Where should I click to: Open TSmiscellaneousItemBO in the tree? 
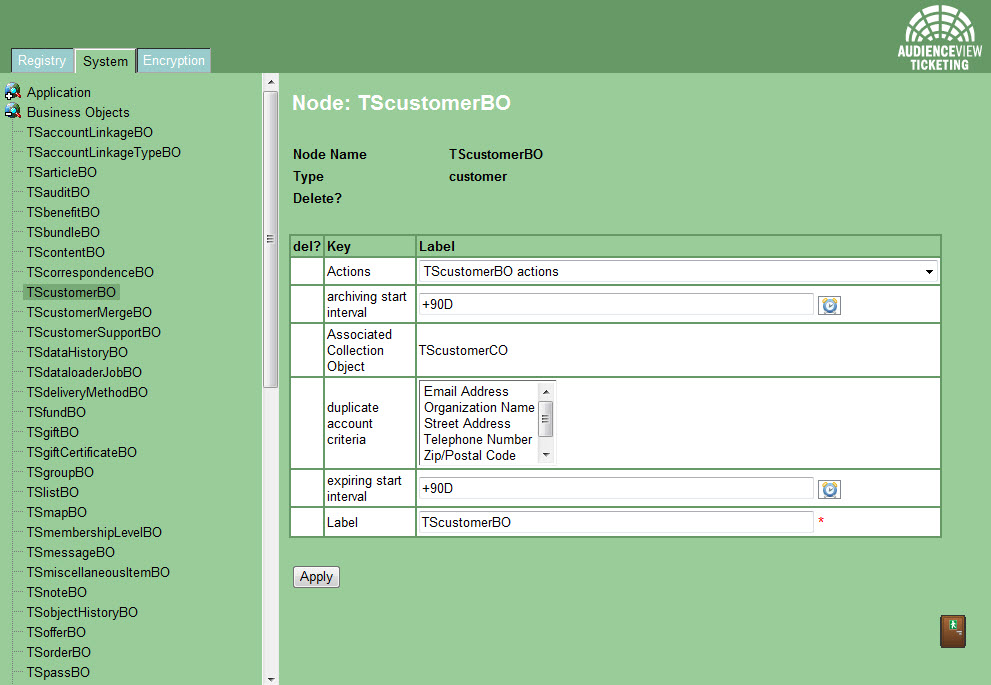click(x=98, y=573)
